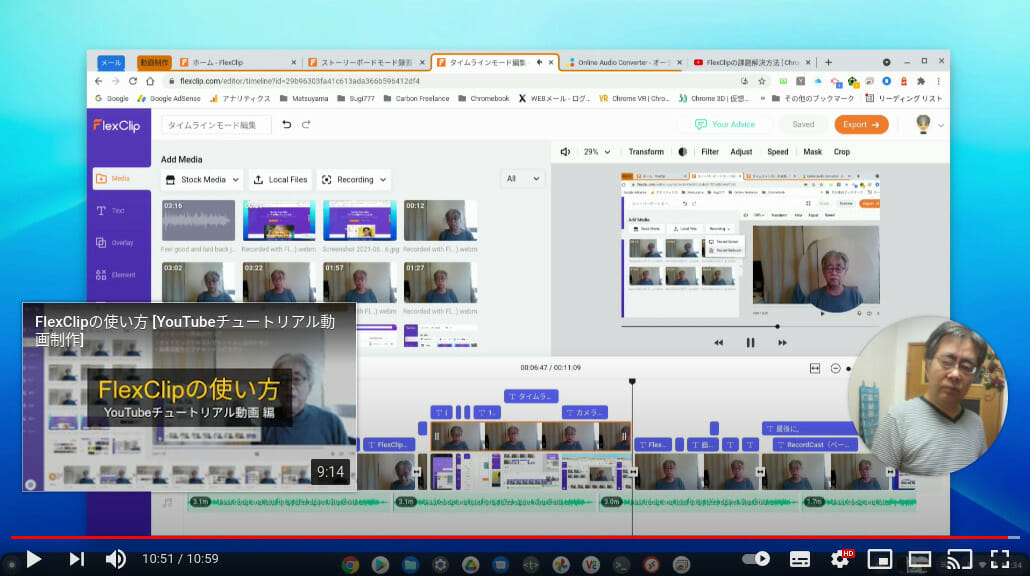Open the Adjust tool
This screenshot has height=576, width=1030.
741,152
